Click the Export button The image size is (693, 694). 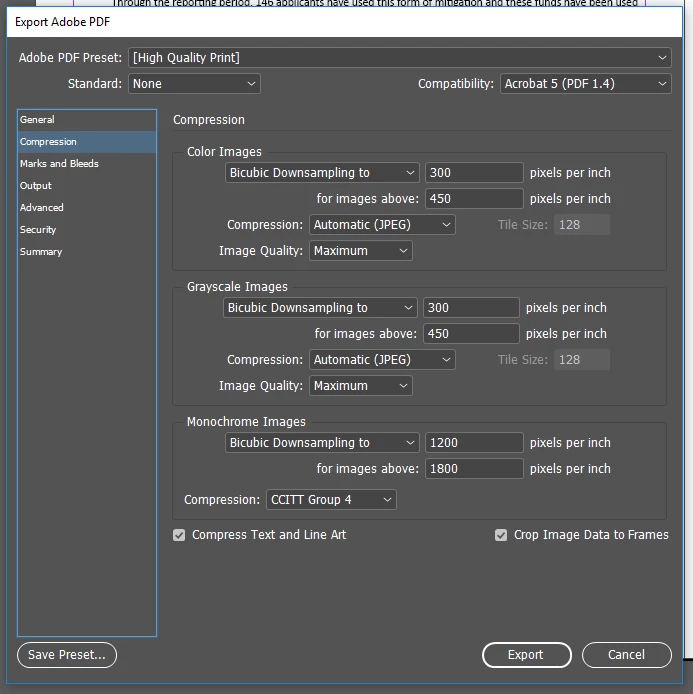coord(527,655)
